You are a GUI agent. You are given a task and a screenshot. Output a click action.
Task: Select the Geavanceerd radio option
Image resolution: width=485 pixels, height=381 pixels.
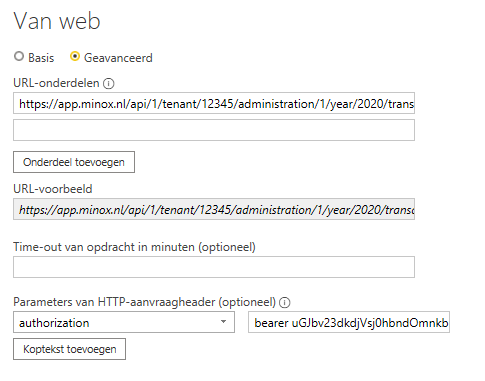coord(75,56)
